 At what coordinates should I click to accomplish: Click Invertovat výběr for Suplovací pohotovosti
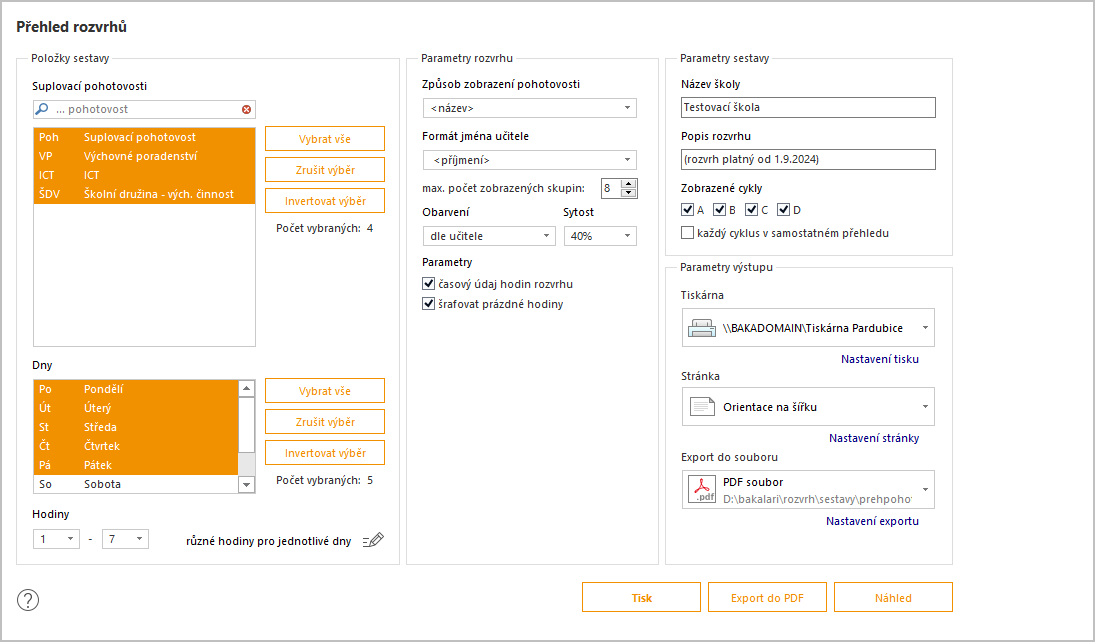pos(325,200)
